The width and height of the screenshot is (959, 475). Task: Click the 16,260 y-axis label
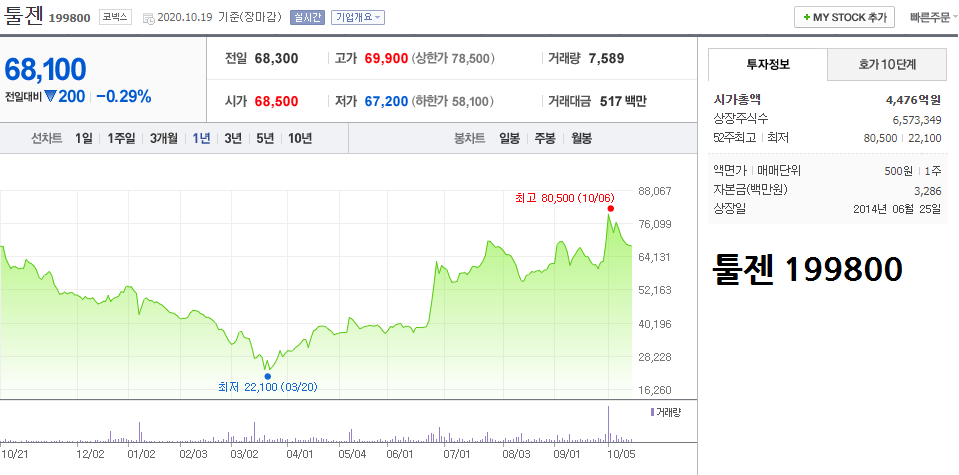(655, 390)
